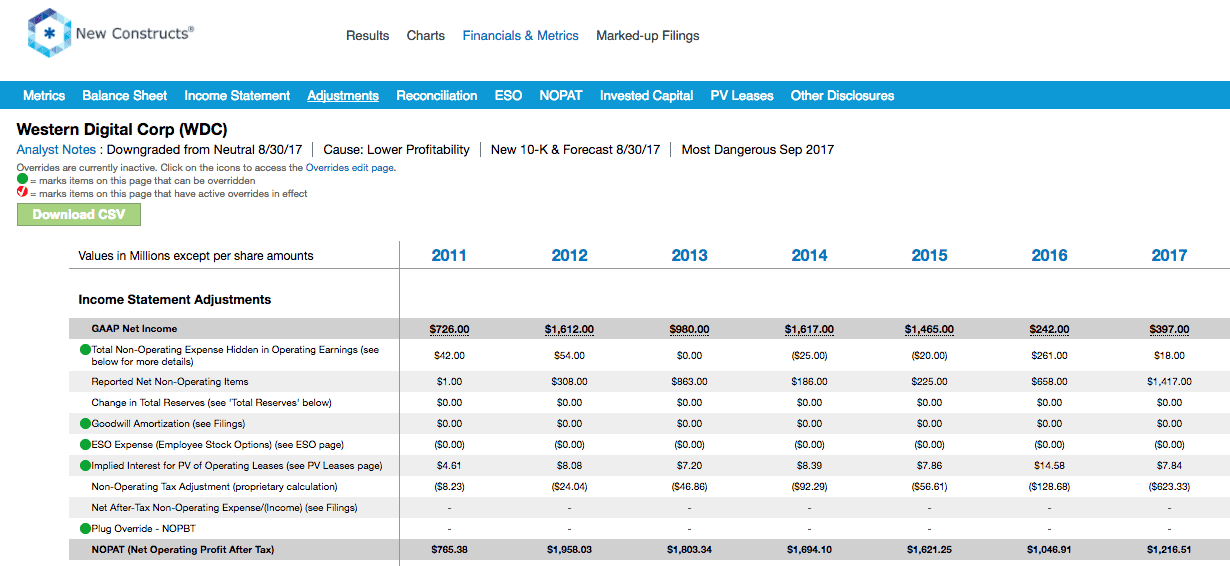Image resolution: width=1230 pixels, height=566 pixels.
Task: Click New 10-K & Forecast 8/30/17 note
Action: (x=576, y=150)
